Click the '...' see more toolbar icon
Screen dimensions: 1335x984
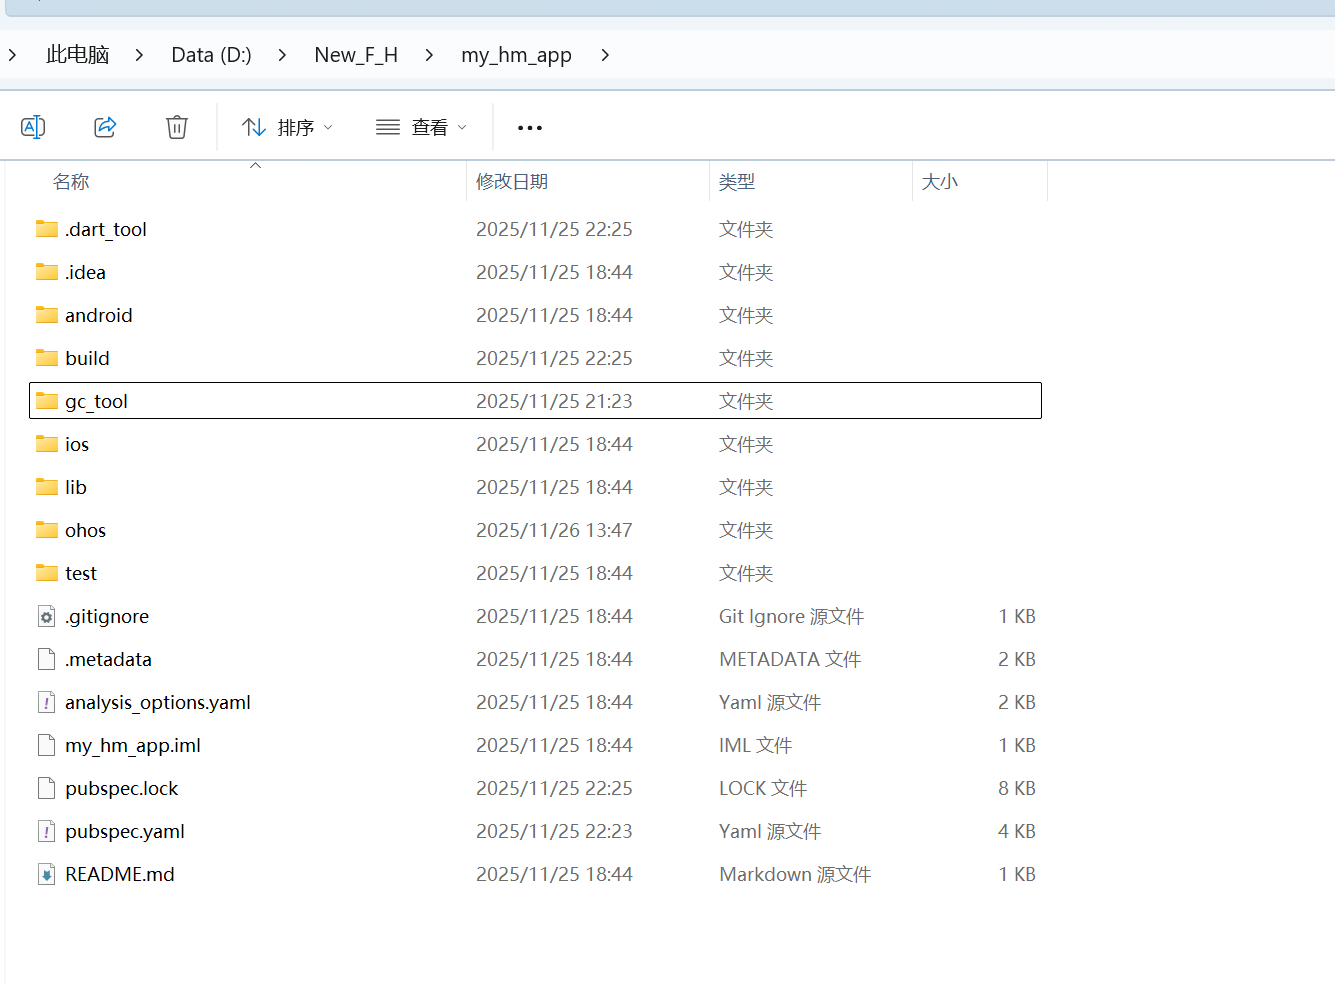pyautogui.click(x=529, y=127)
